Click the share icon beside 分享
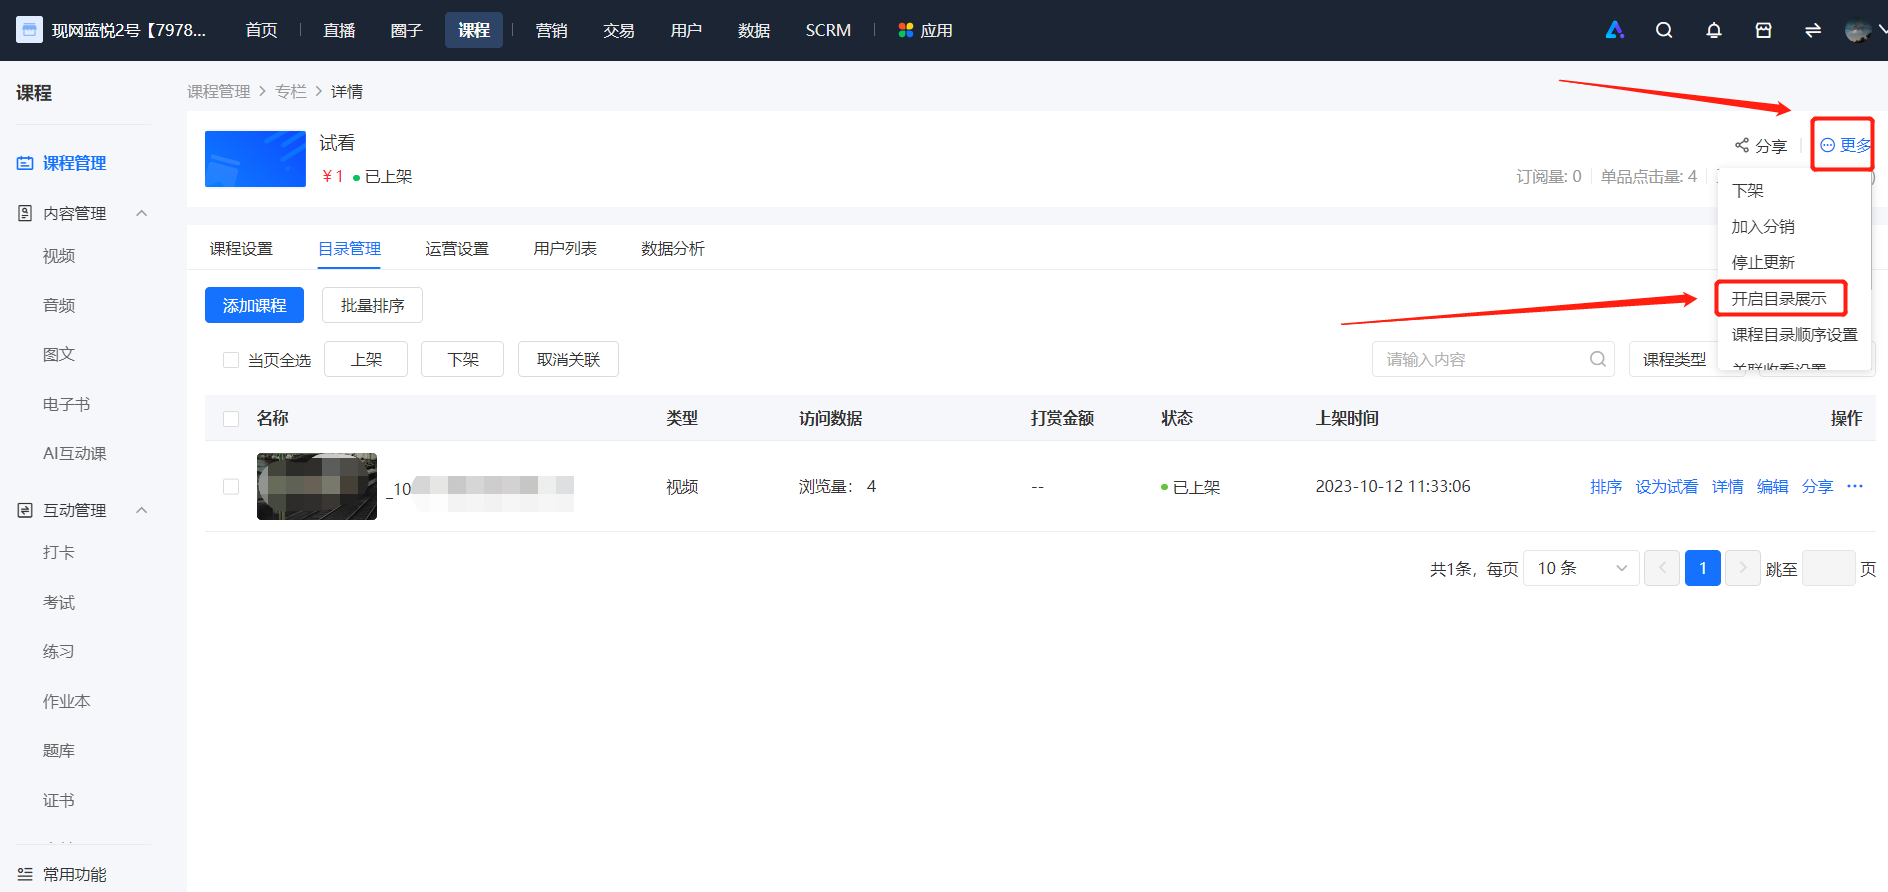This screenshot has width=1888, height=892. coord(1742,145)
